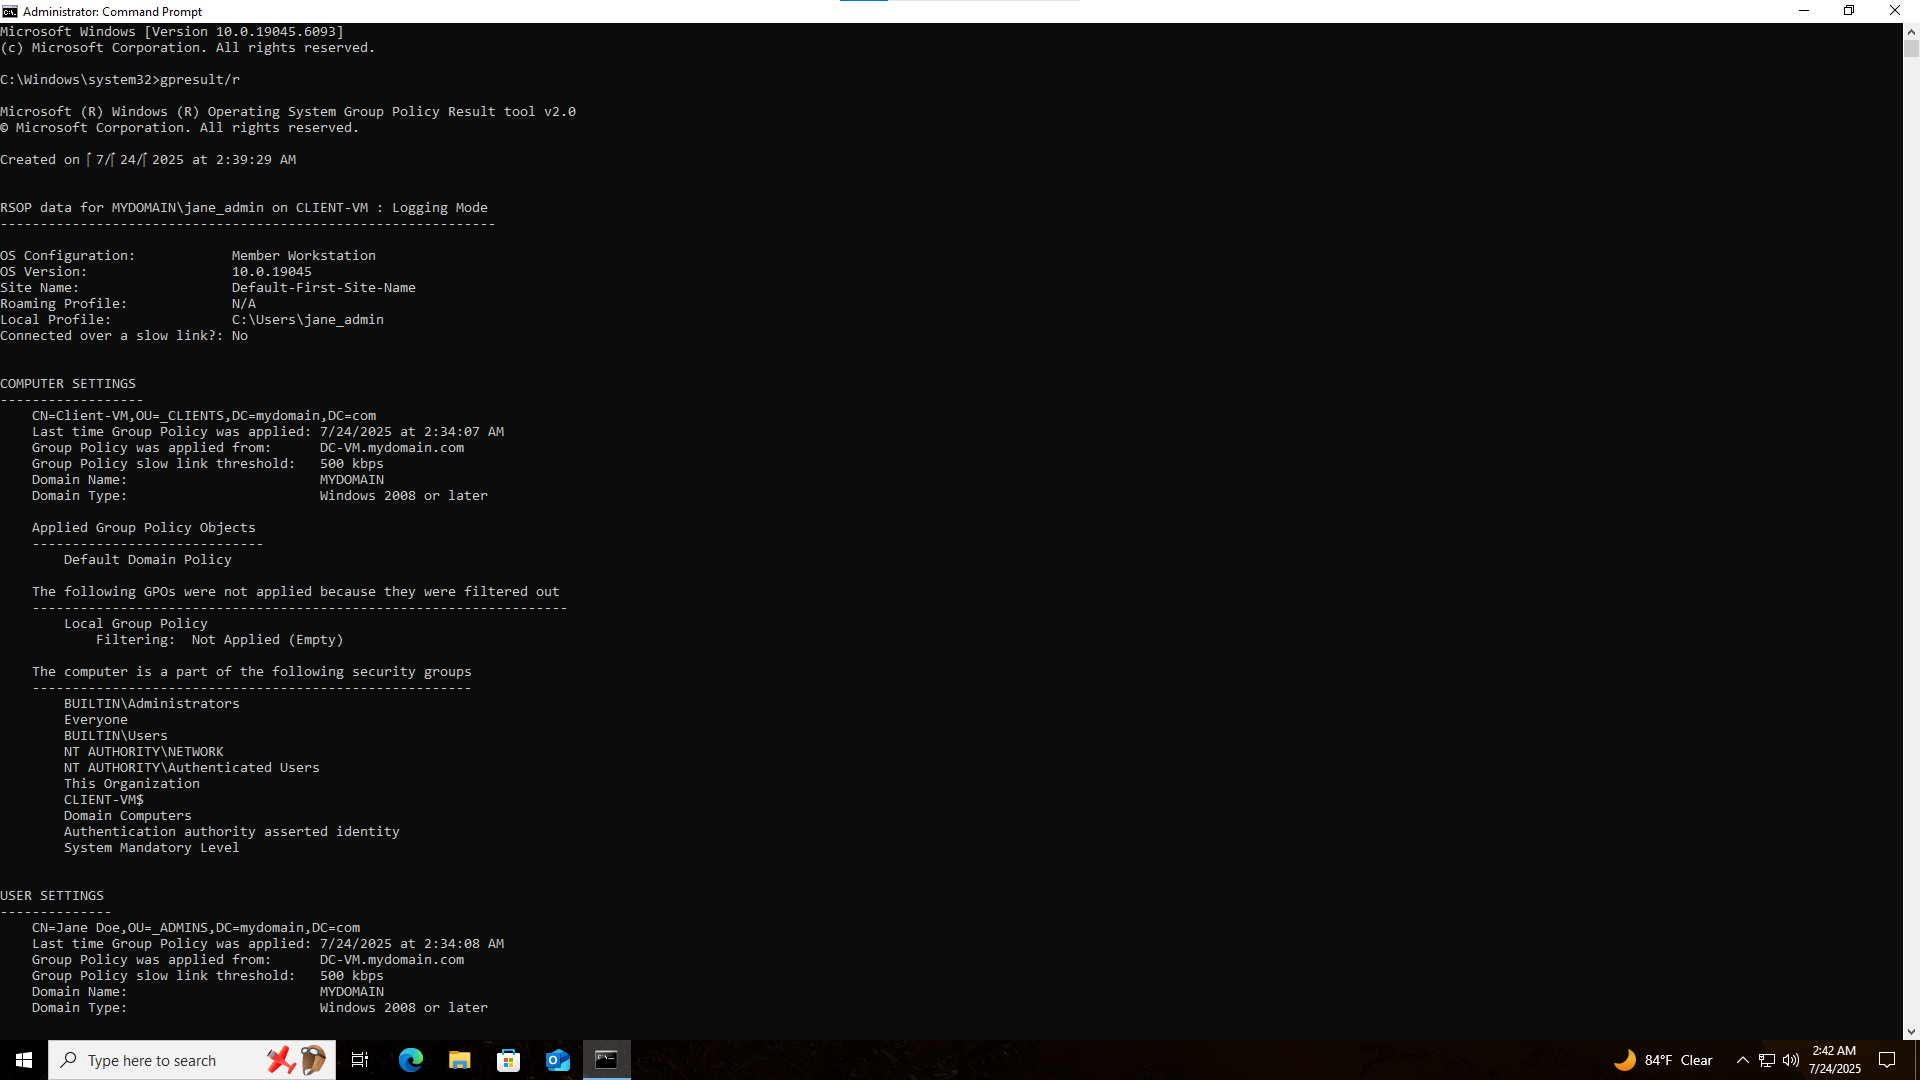Click the 'Applied Group Policy Objects' heading
Viewport: 1920px width, 1080px height.
[144, 527]
